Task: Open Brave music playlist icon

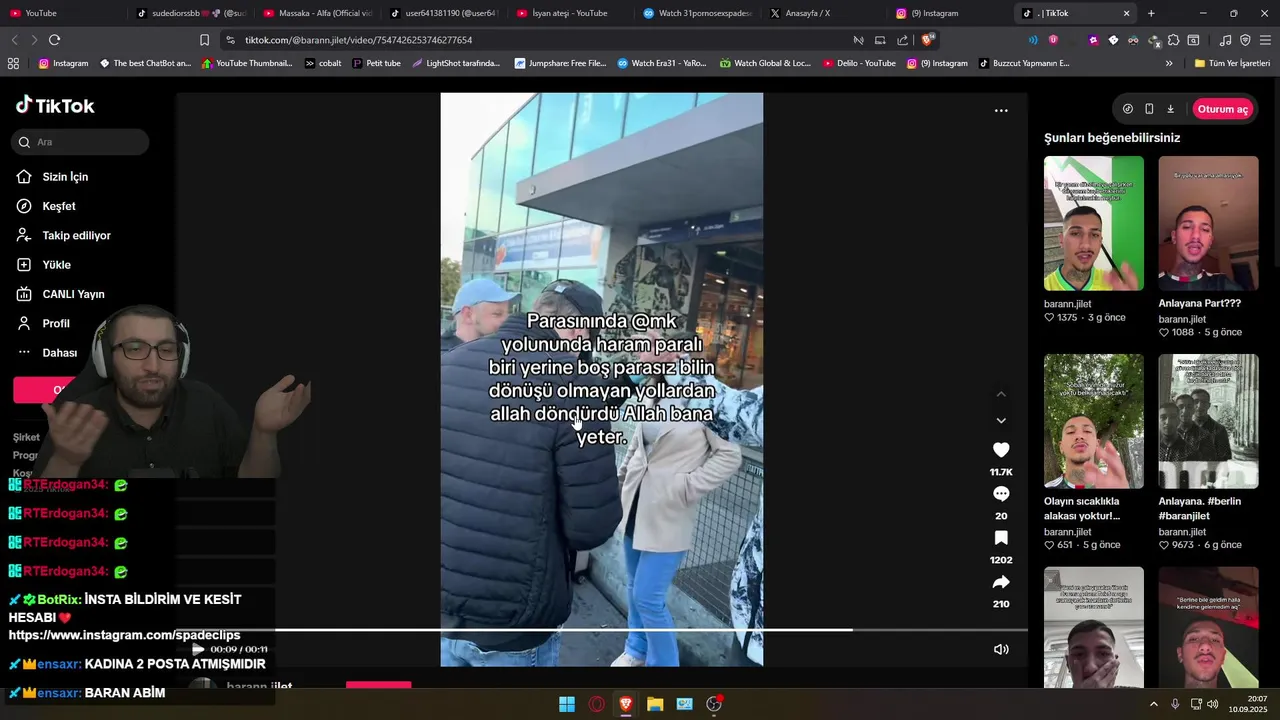Action: pos(1225,40)
